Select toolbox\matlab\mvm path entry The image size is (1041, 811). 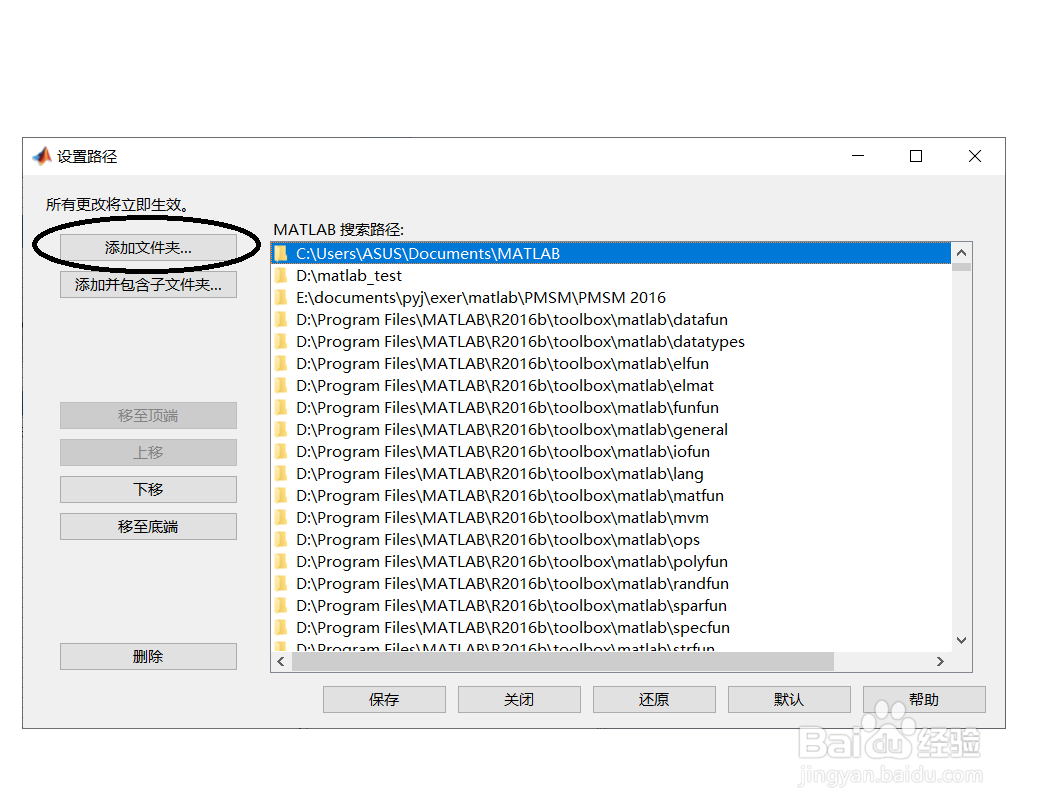(x=611, y=518)
